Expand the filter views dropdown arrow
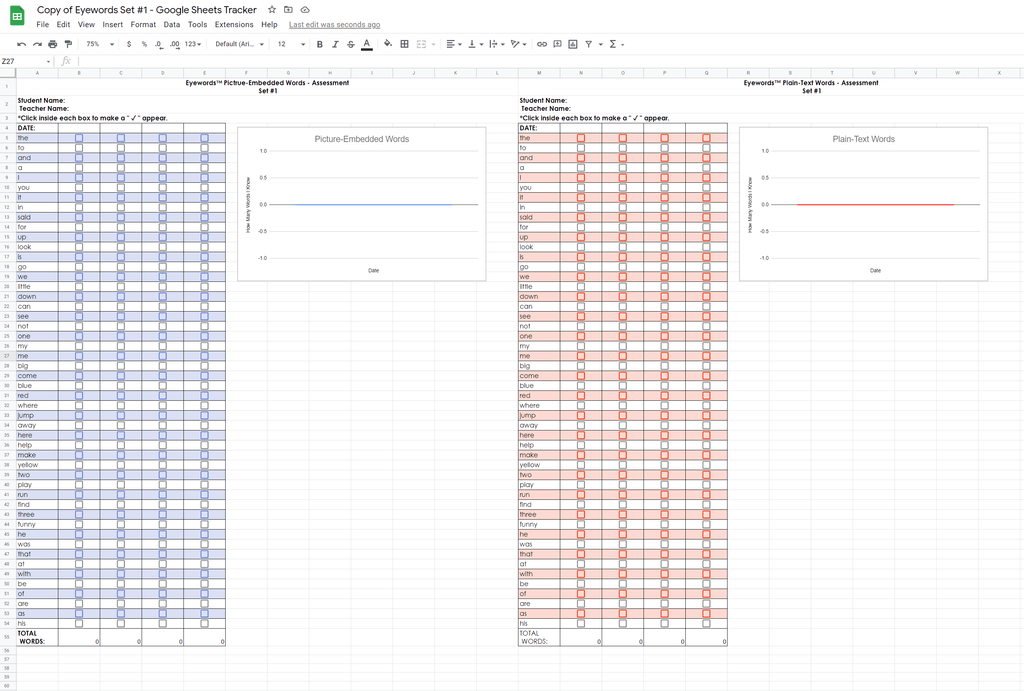Screen dimensions: 1024x691 [x=600, y=44]
